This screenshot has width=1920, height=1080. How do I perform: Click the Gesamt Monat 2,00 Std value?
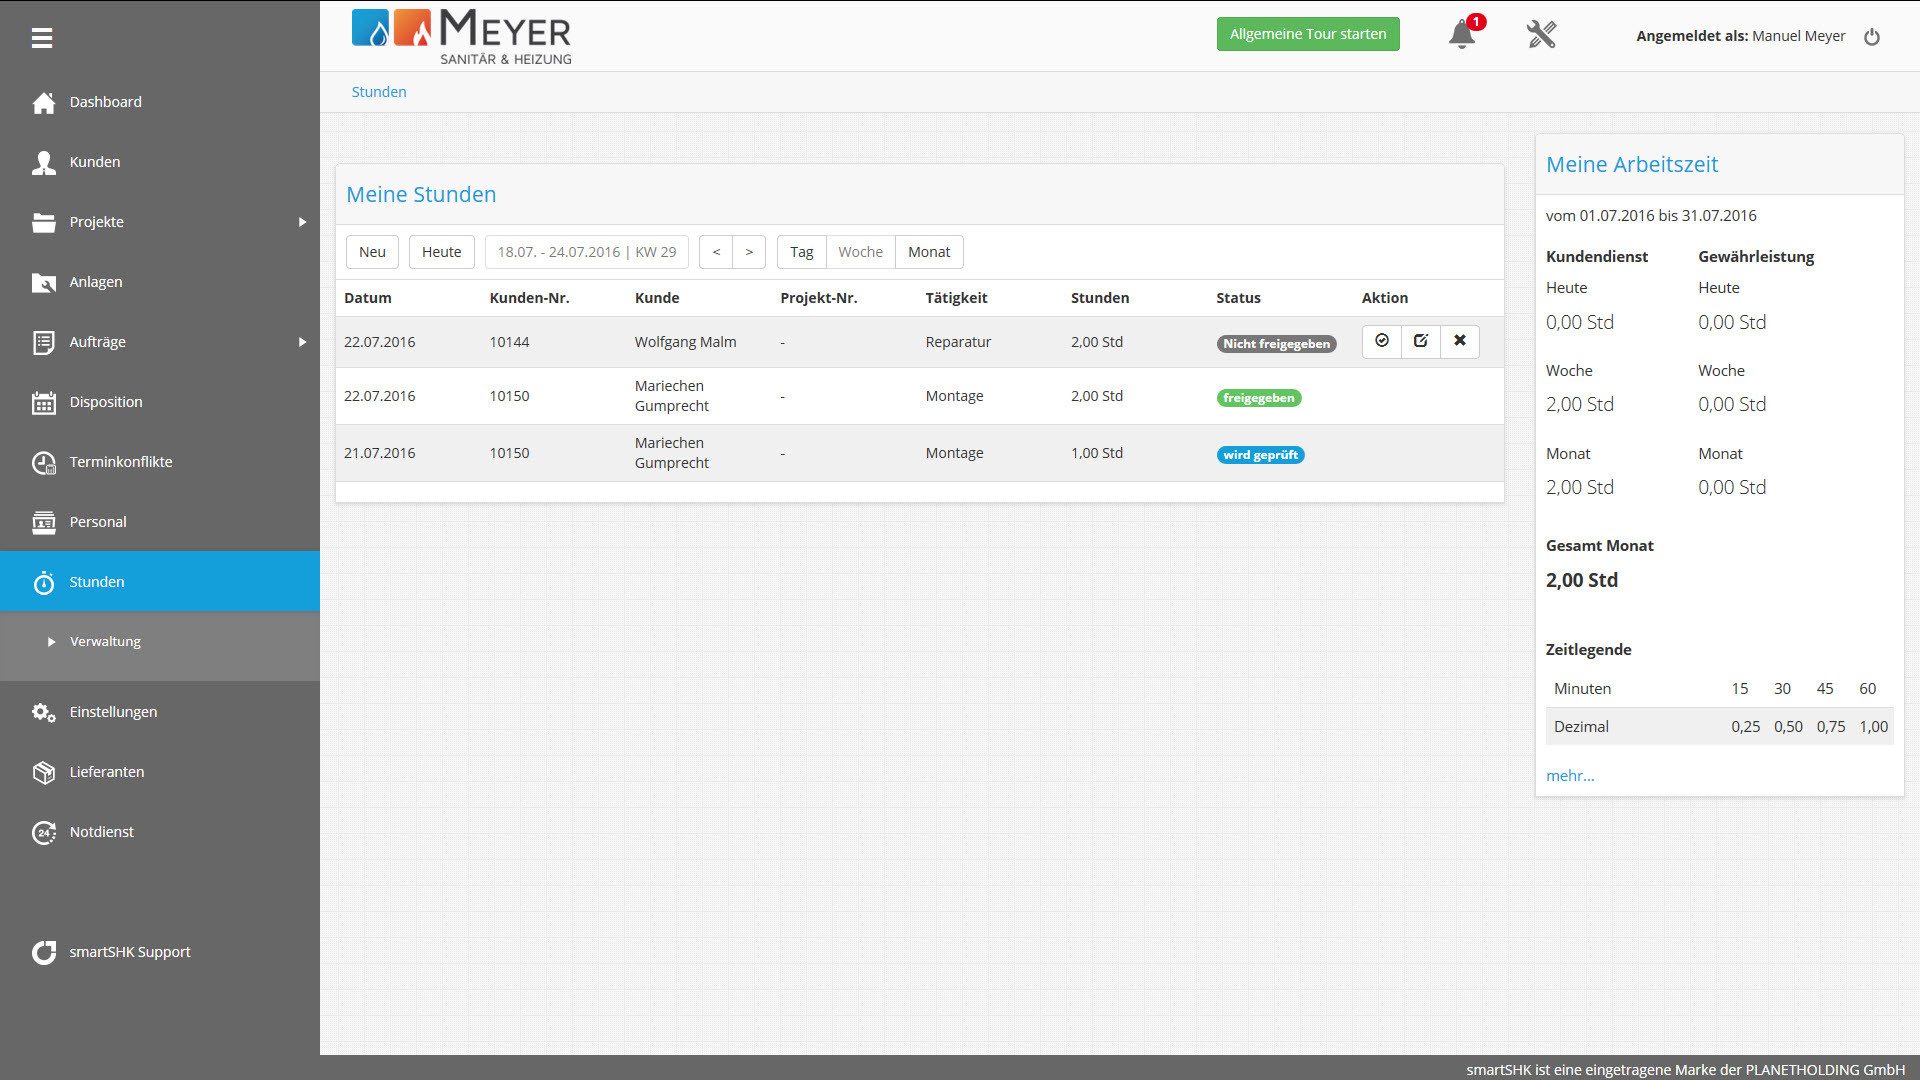pyautogui.click(x=1581, y=580)
